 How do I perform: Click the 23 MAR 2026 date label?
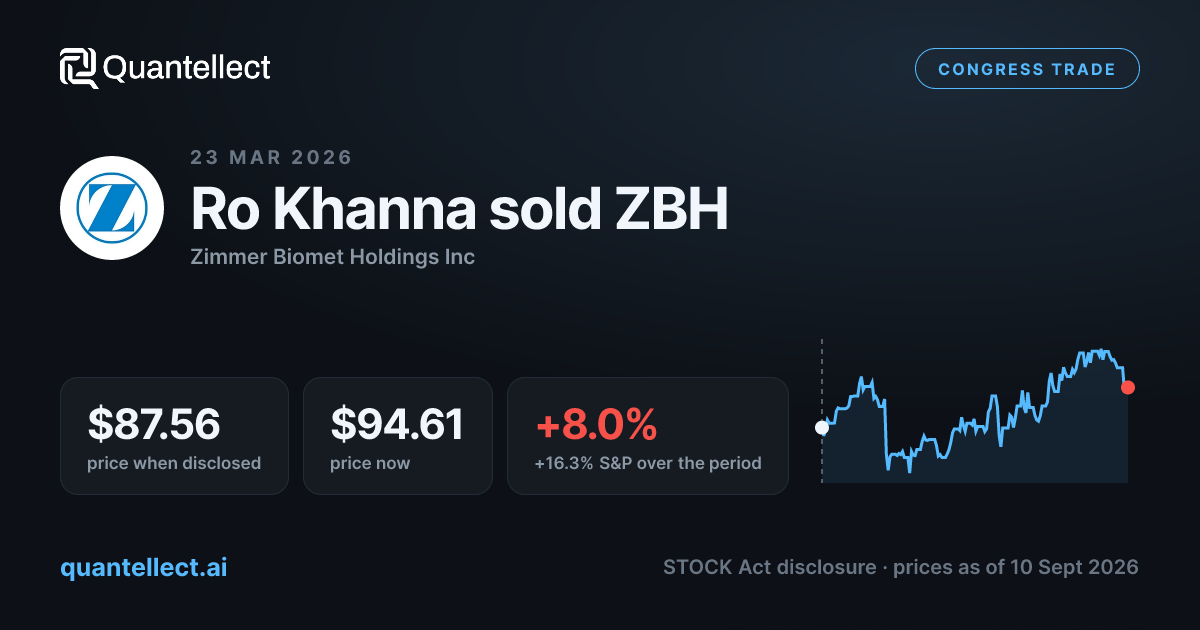tap(271, 157)
